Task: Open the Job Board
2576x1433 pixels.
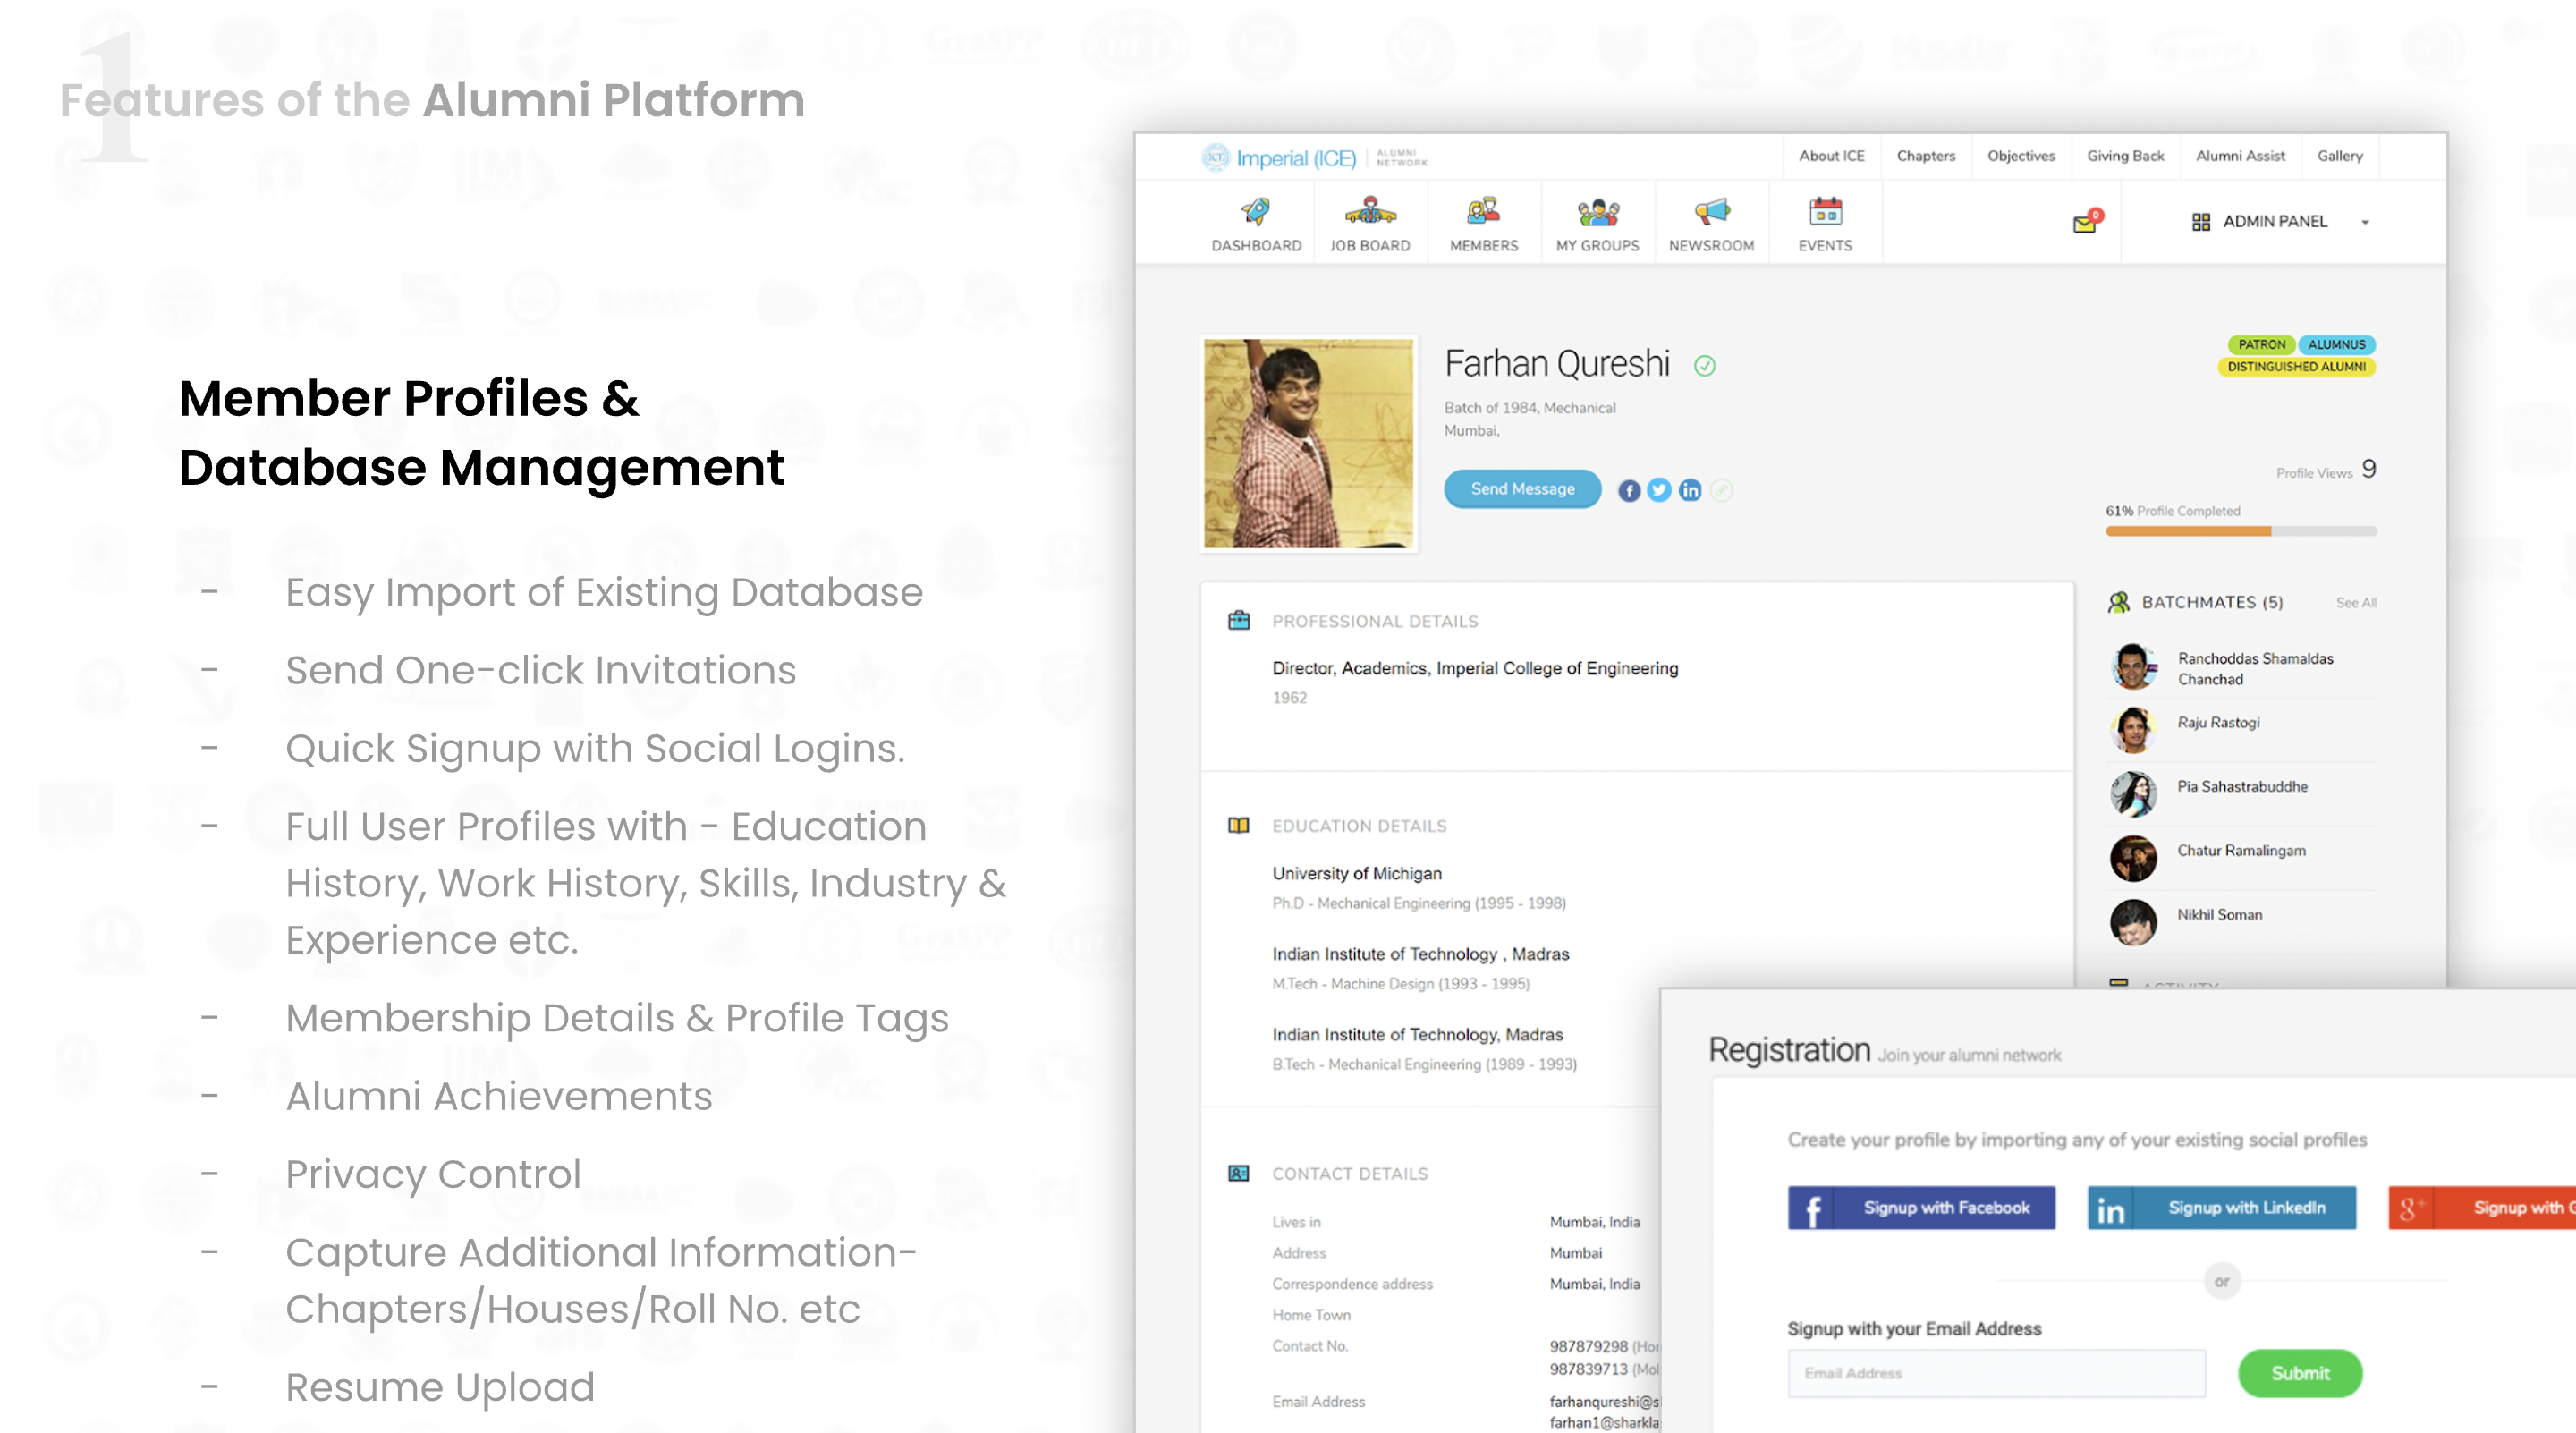Action: 1369,222
